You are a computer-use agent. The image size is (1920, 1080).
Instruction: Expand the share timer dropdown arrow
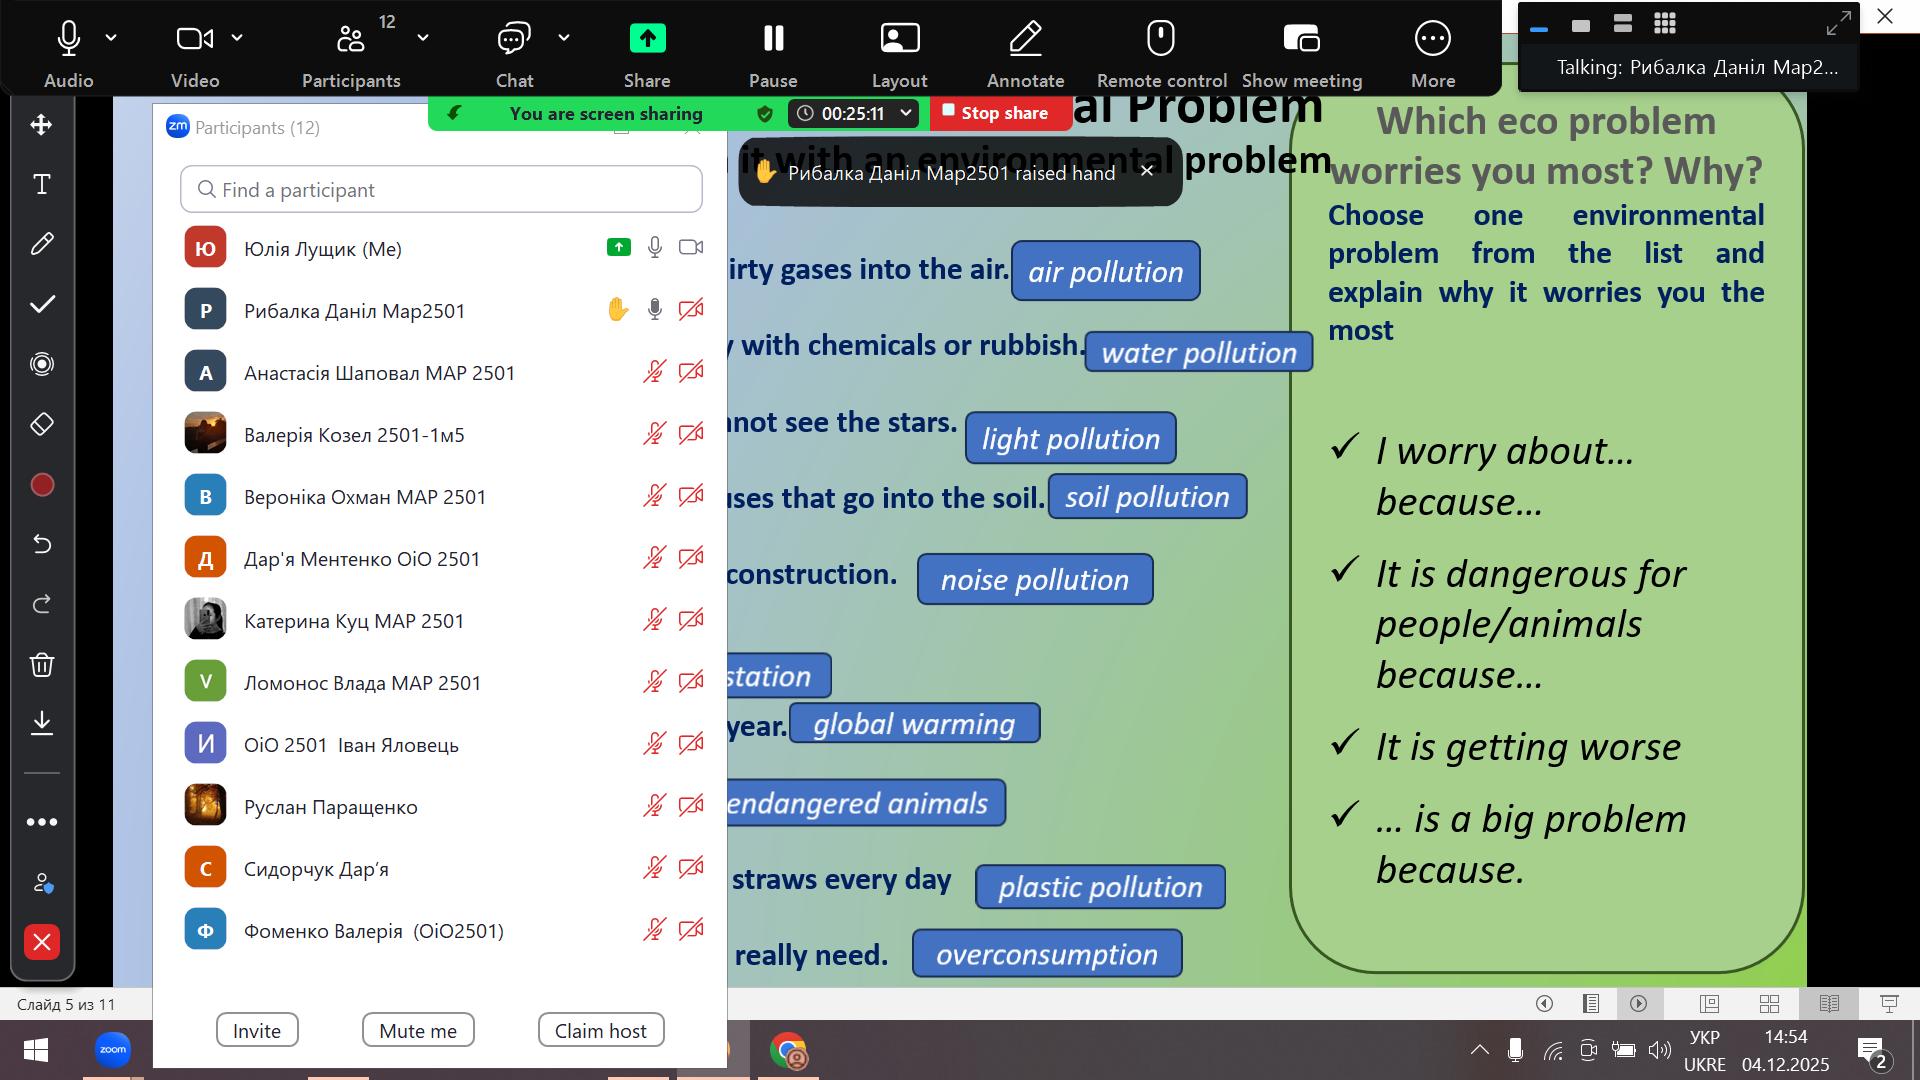coord(906,113)
